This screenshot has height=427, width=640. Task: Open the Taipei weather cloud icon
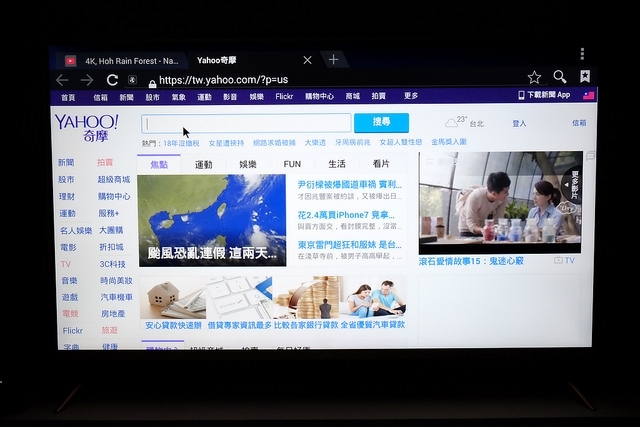click(x=451, y=123)
